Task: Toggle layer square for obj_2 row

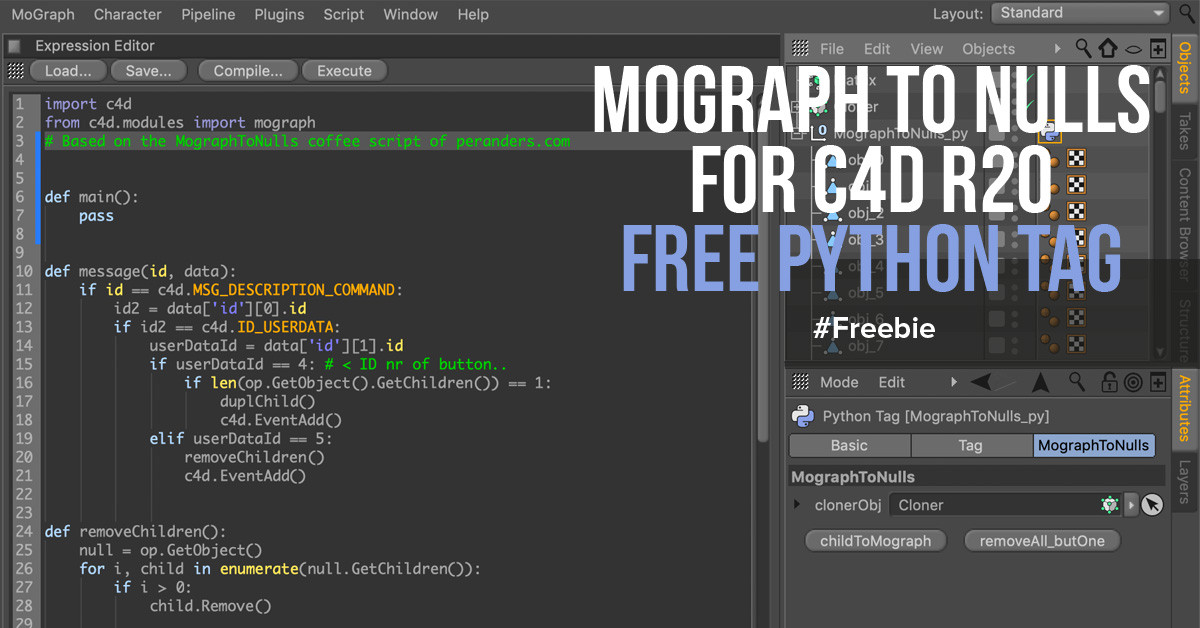Action: click(996, 212)
